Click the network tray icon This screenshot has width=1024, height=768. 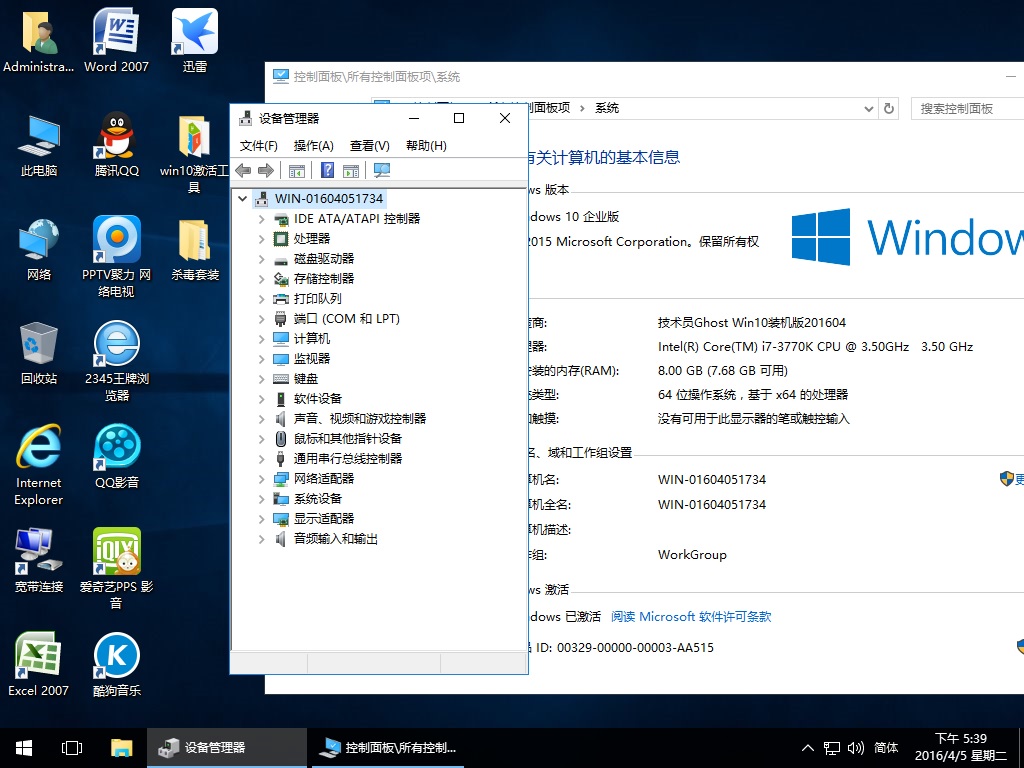[831, 748]
